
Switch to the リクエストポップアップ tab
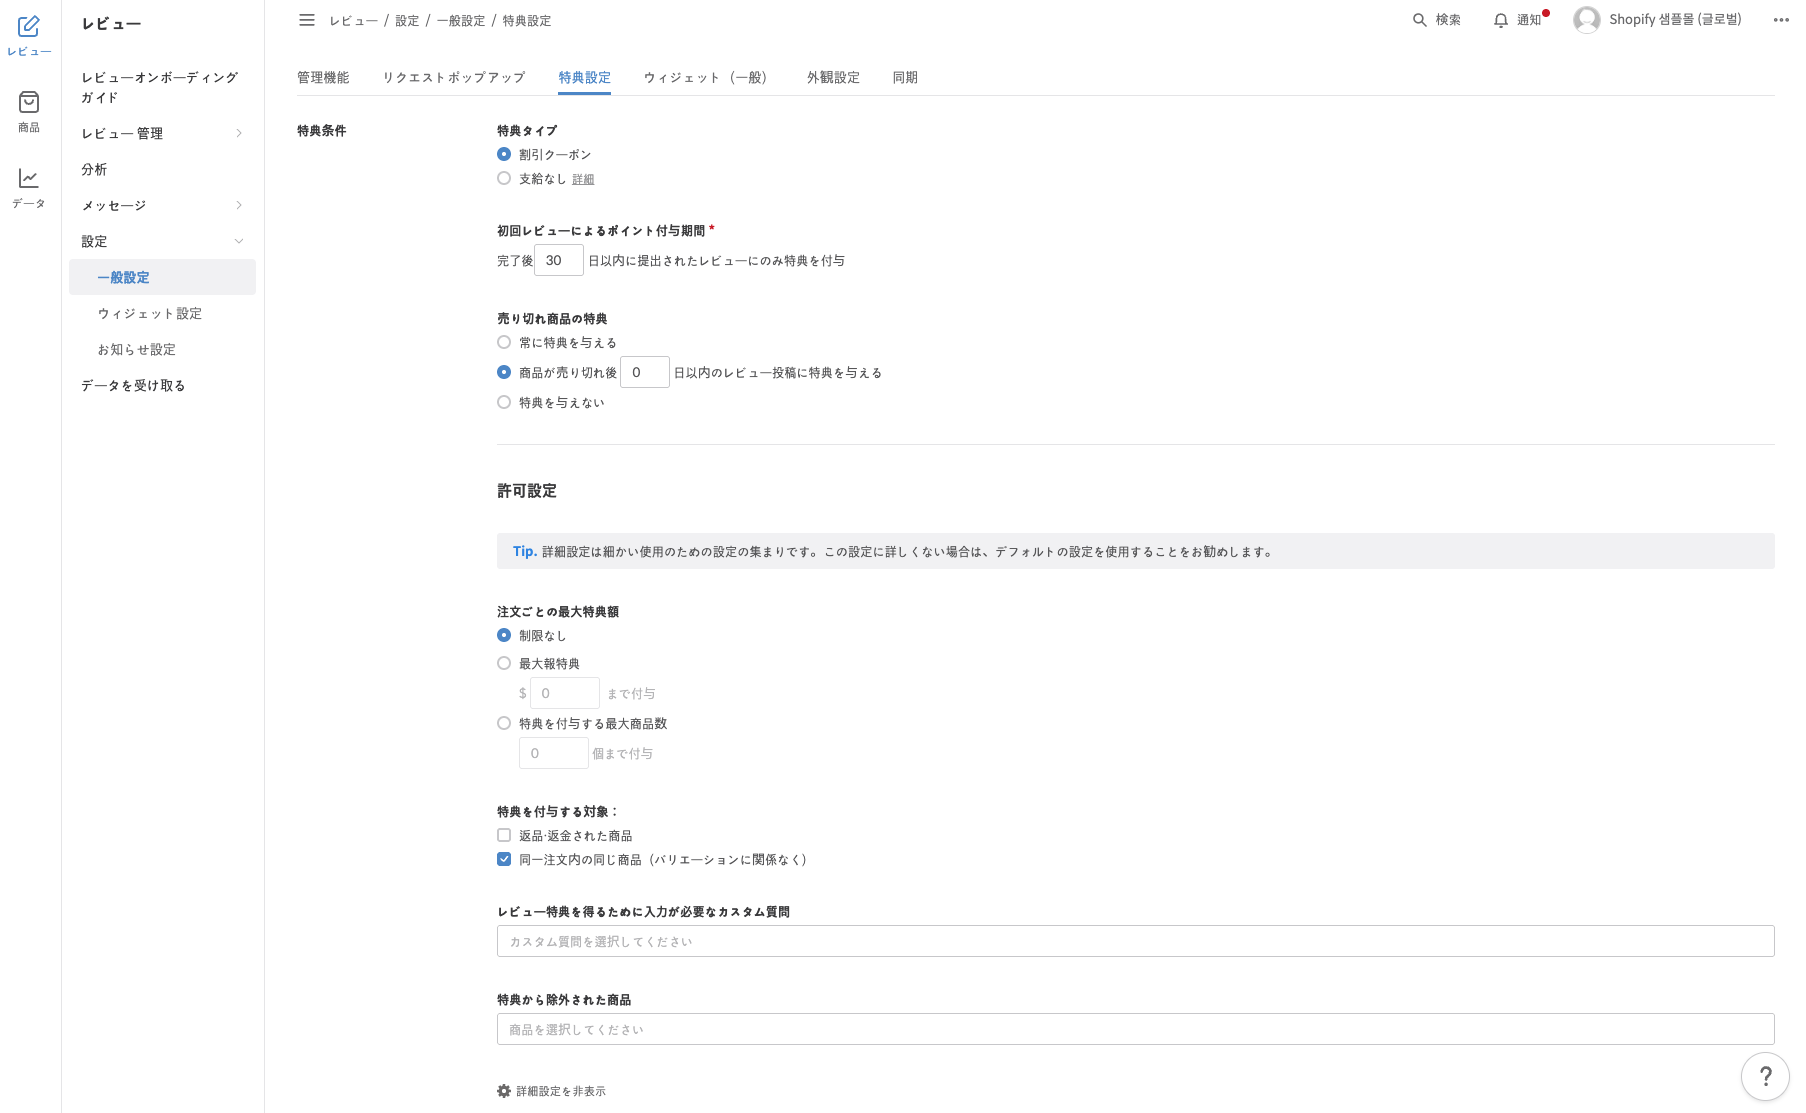453,78
